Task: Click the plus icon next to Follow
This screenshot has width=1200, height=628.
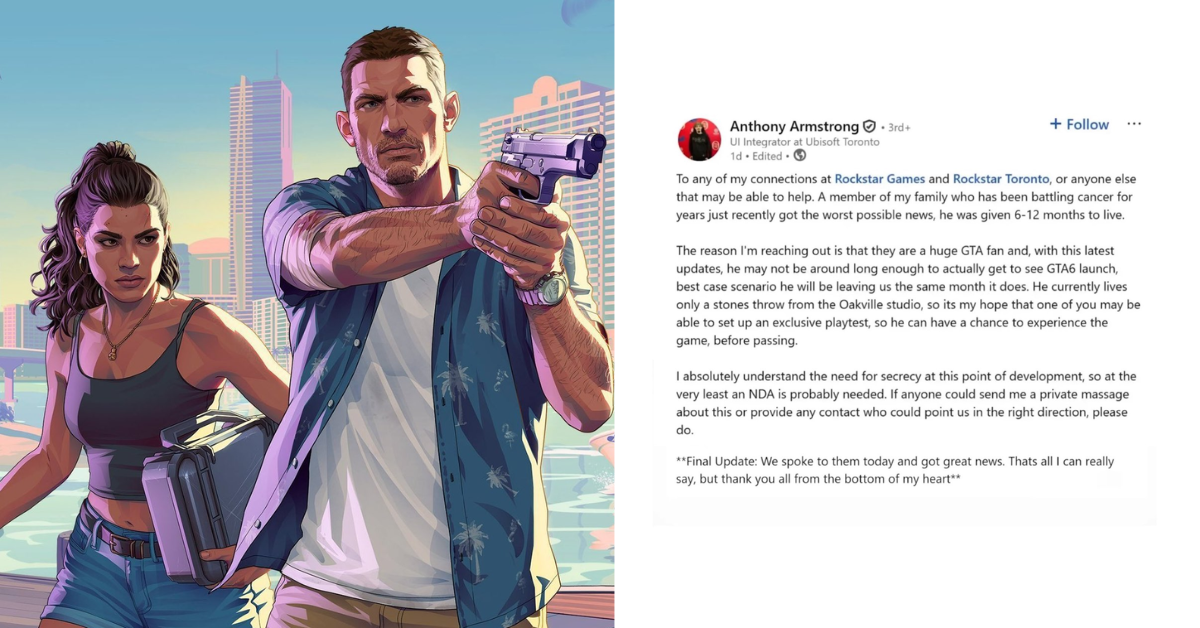Action: point(1055,124)
